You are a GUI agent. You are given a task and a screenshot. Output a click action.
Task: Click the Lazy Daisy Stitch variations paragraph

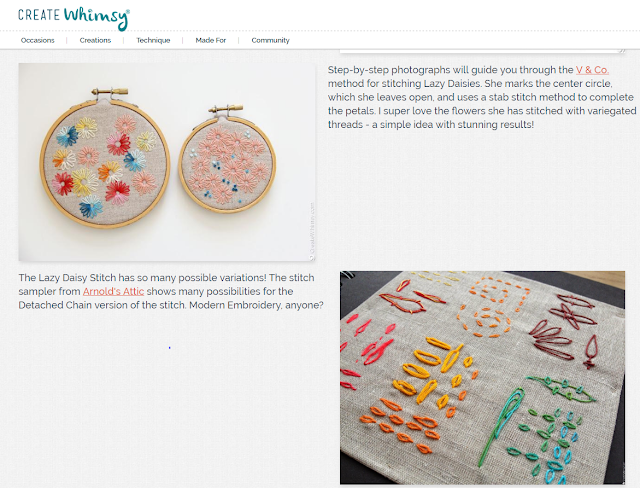click(x=171, y=291)
